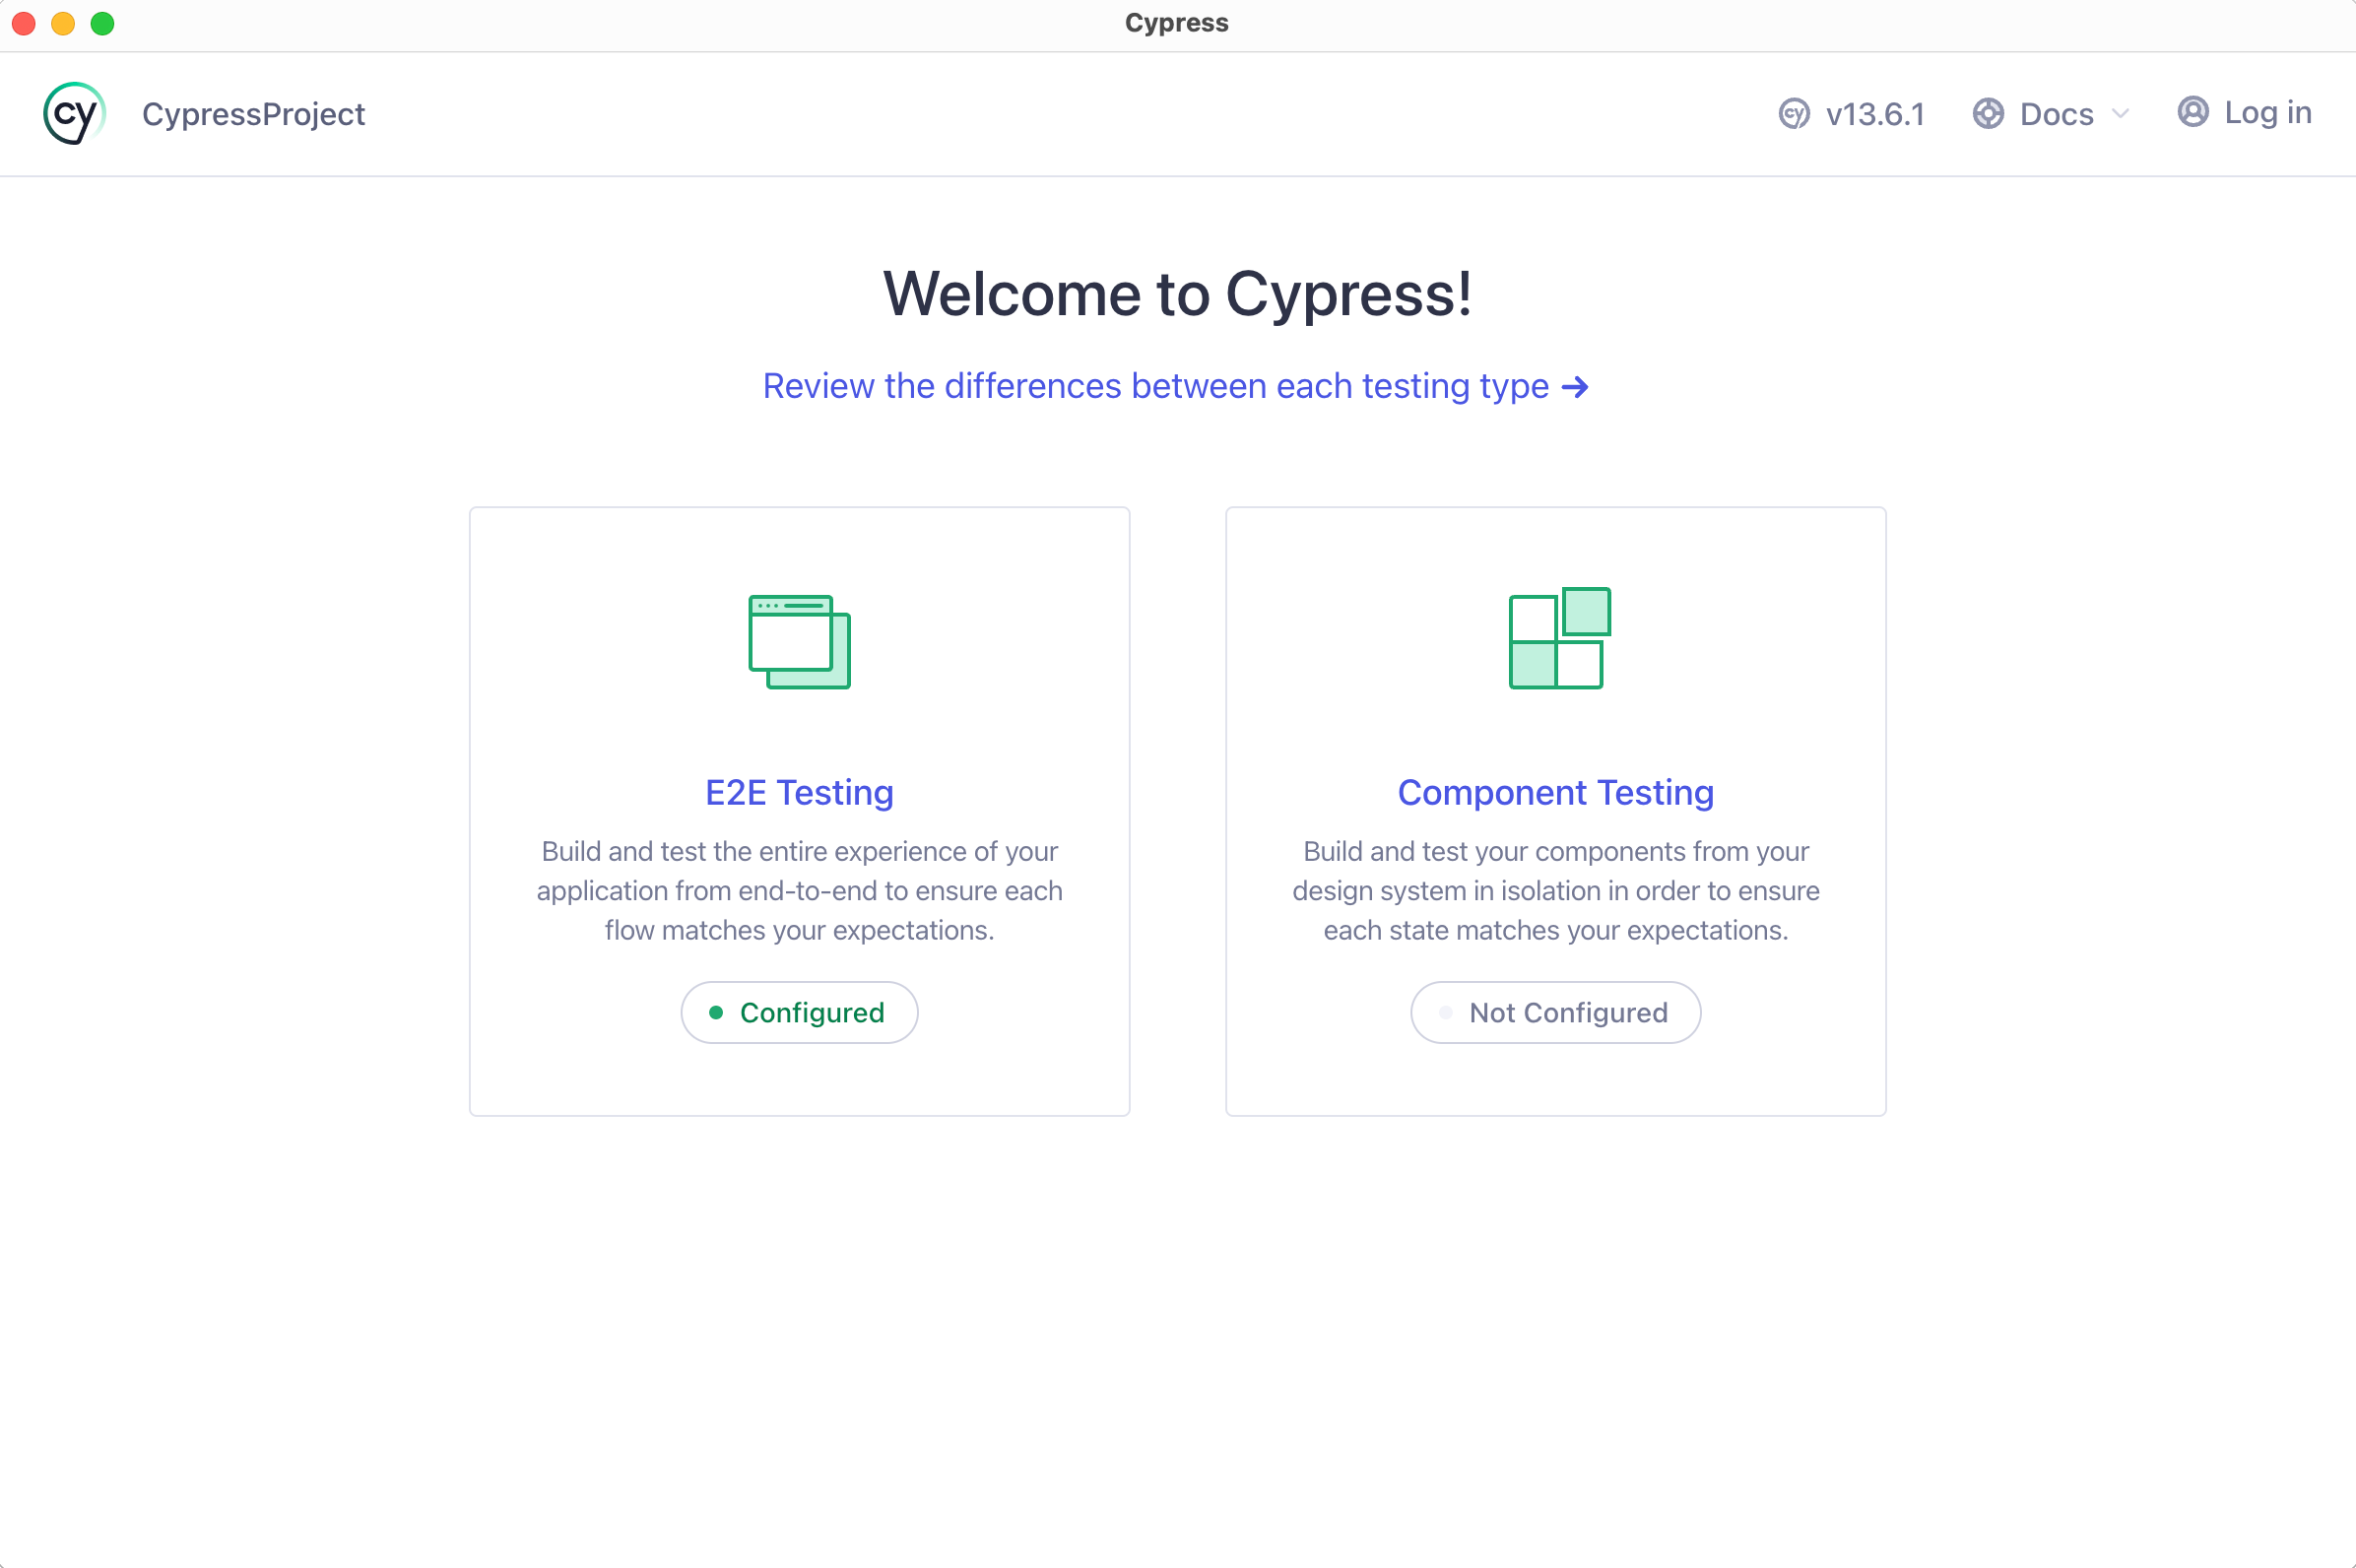
Task: Open version details via v13.6.1 label
Action: 1875,113
